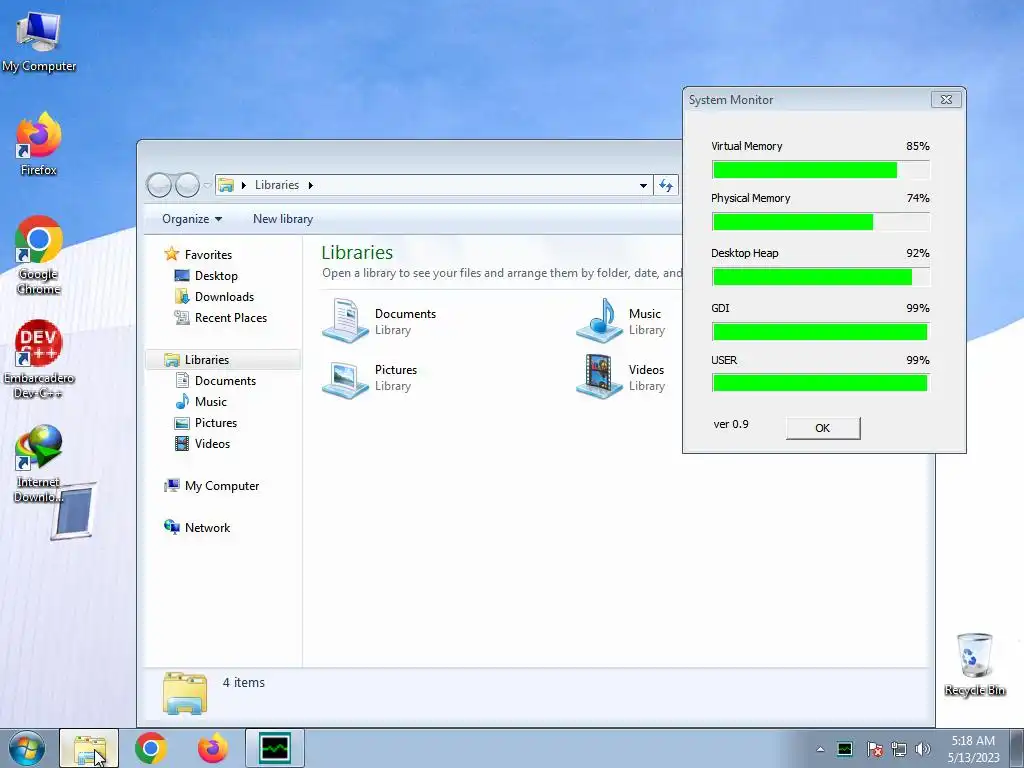The image size is (1024, 768).
Task: Open Chrome from the taskbar
Action: 151,748
